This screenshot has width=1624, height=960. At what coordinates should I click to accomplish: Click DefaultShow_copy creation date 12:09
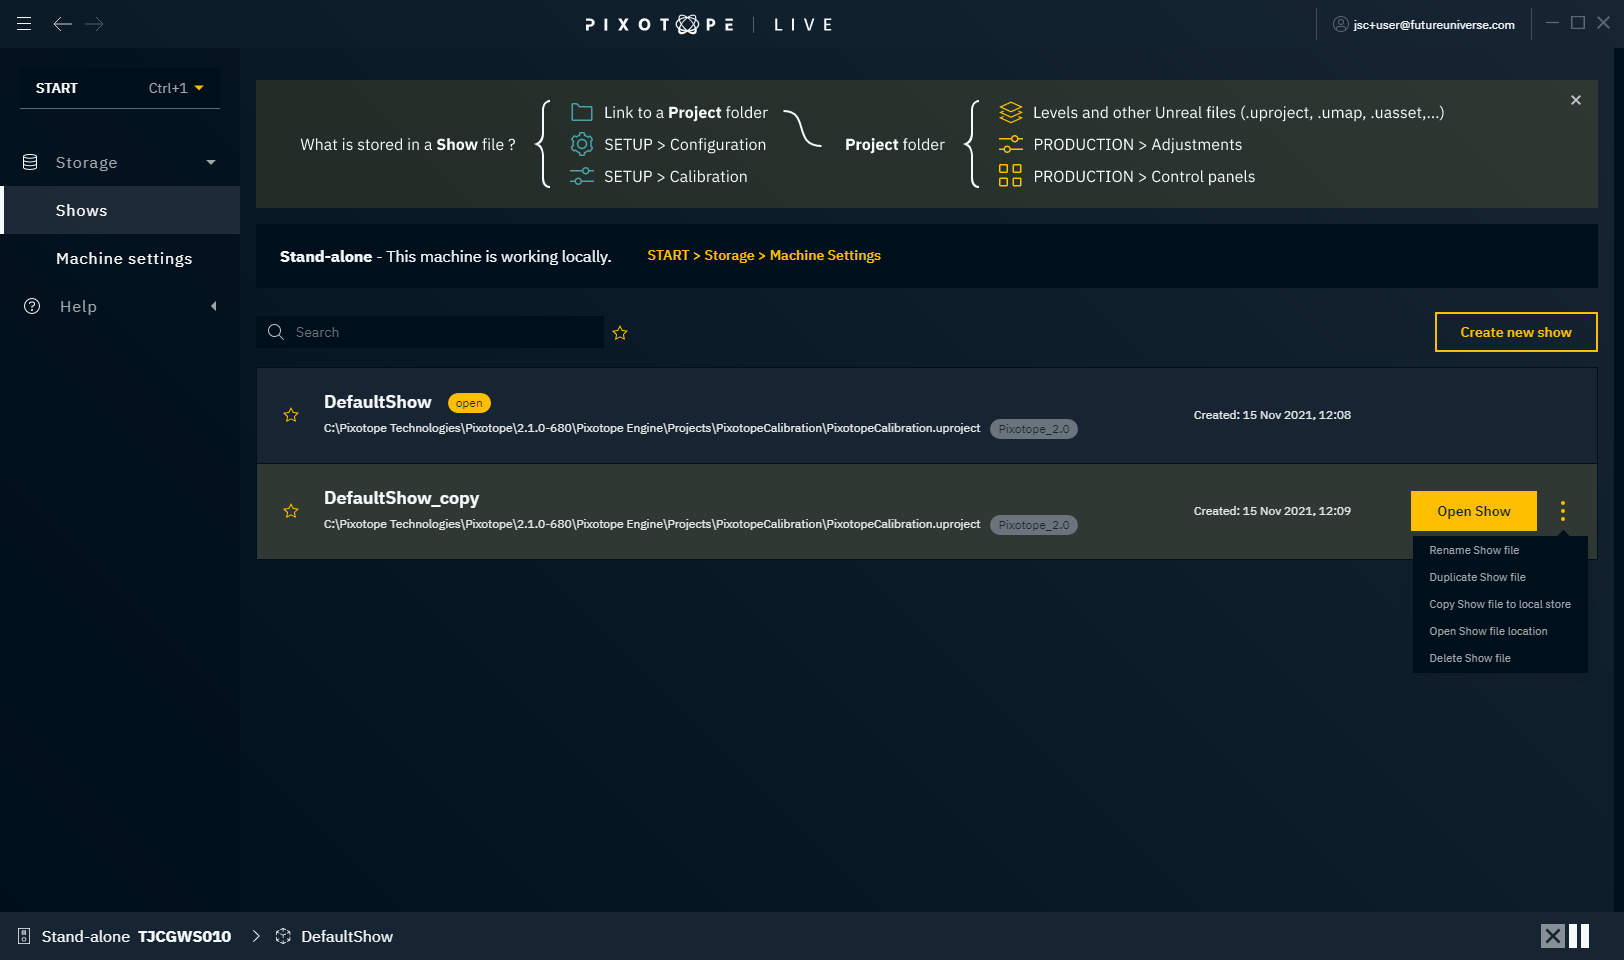tap(1272, 511)
